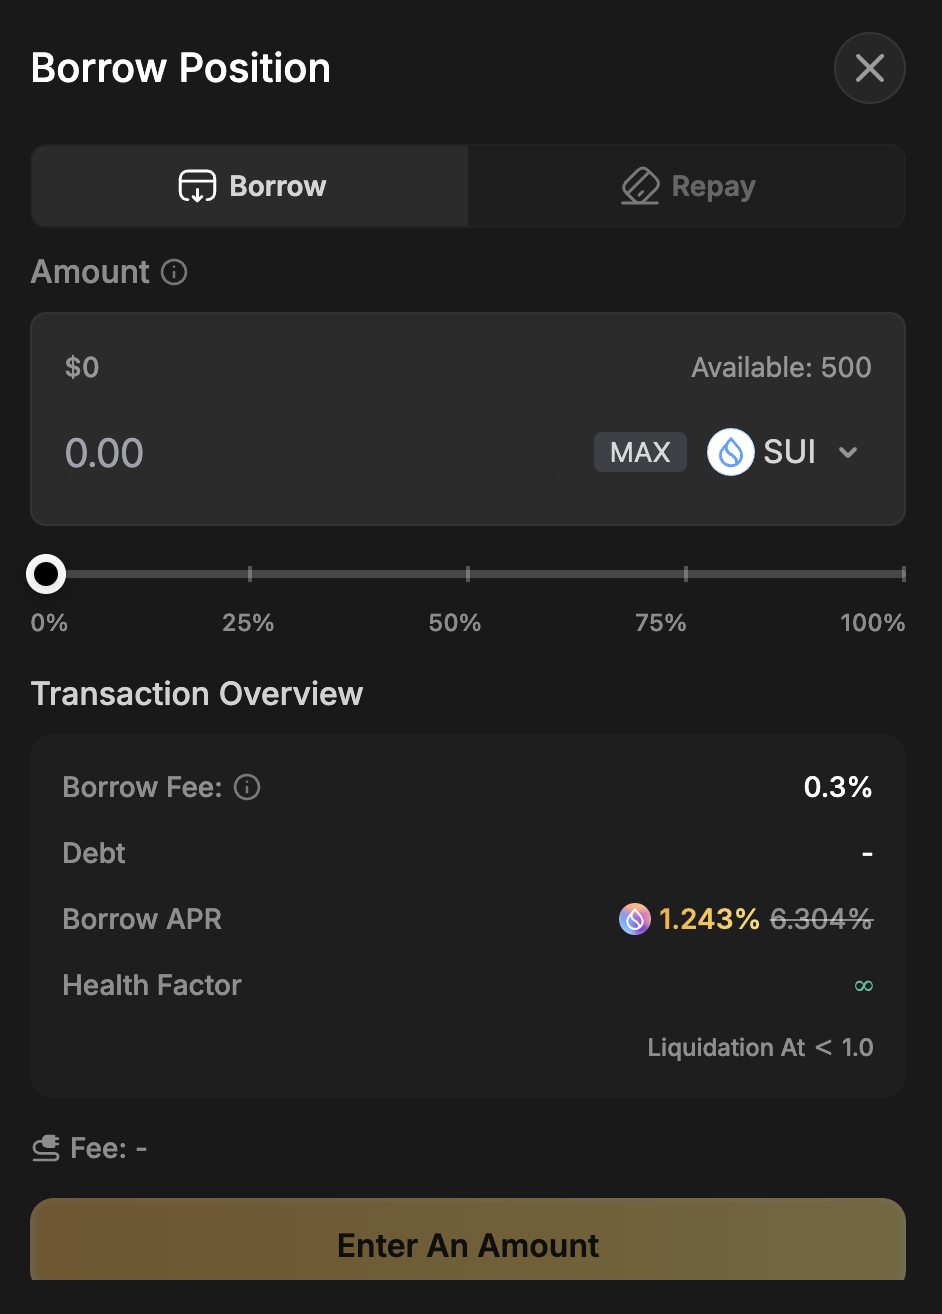
Task: Expand the SUI token dropdown chevron
Action: [848, 453]
